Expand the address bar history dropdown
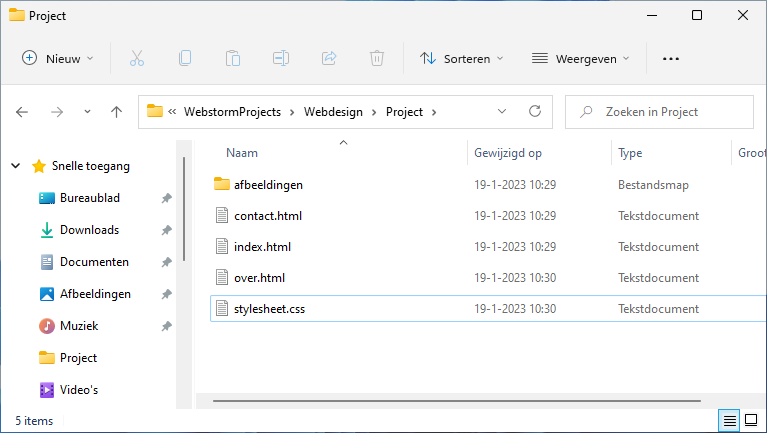The height and width of the screenshot is (433, 767). 502,112
